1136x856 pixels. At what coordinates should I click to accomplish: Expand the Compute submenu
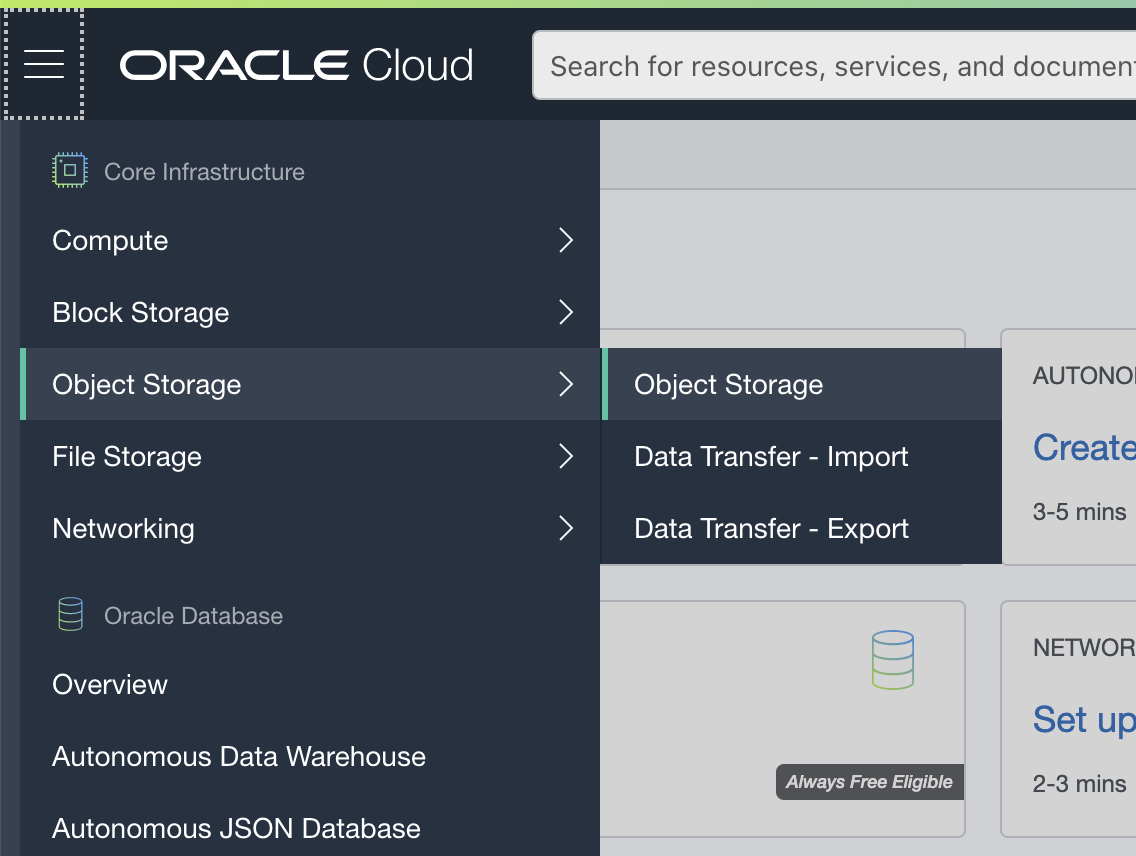click(x=566, y=240)
